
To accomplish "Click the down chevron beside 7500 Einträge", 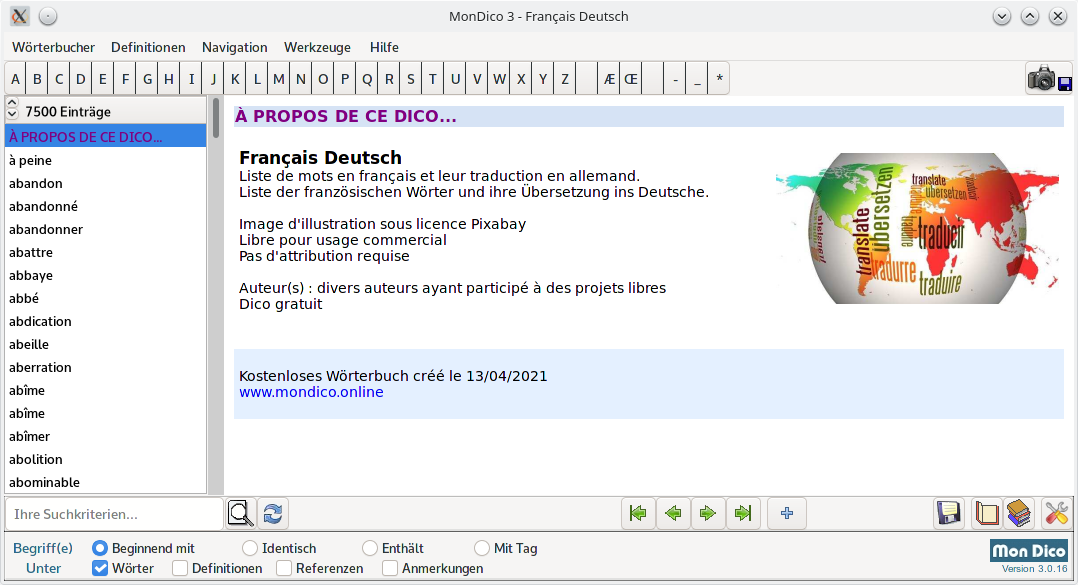I will click(12, 113).
